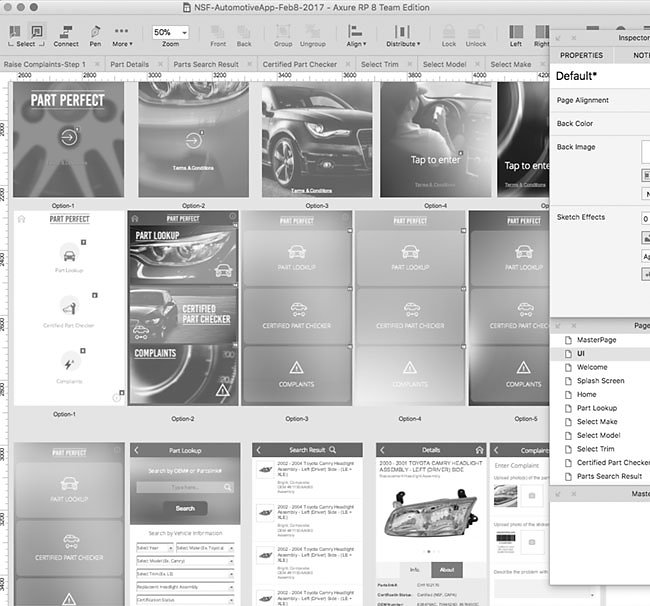
Task: Click the Default style name
Action: (x=576, y=76)
